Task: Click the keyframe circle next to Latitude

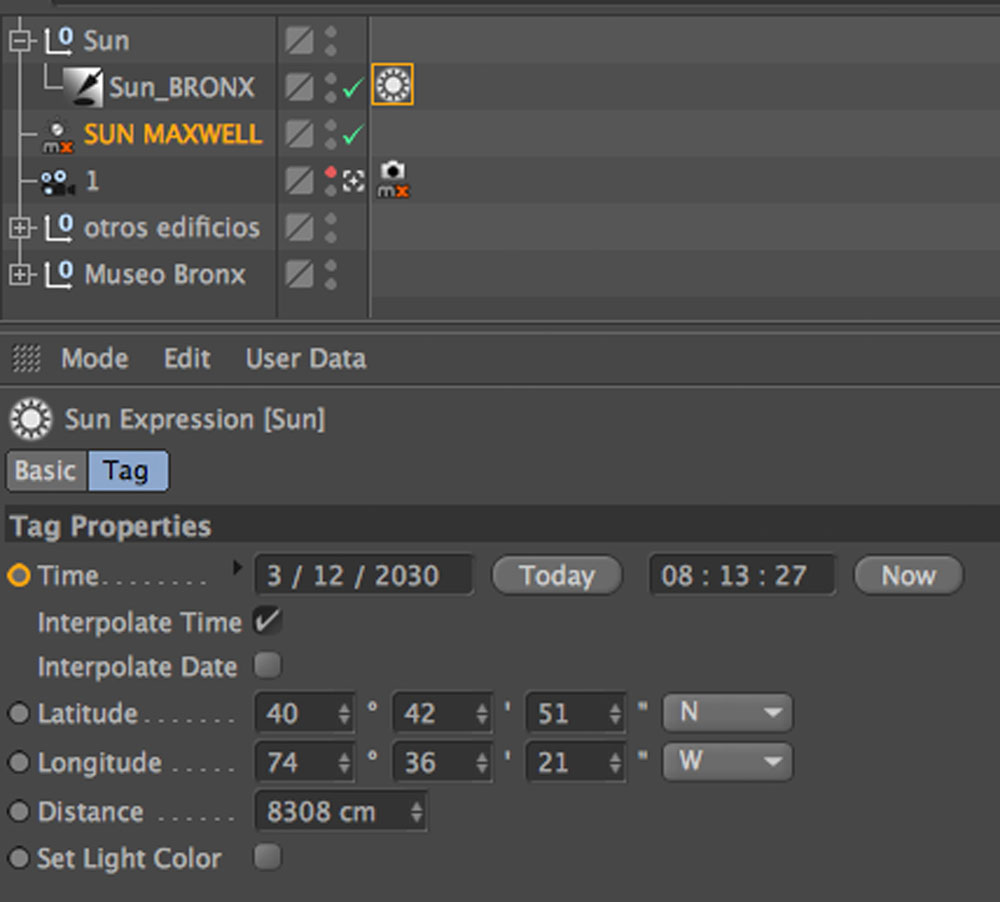Action: 18,713
